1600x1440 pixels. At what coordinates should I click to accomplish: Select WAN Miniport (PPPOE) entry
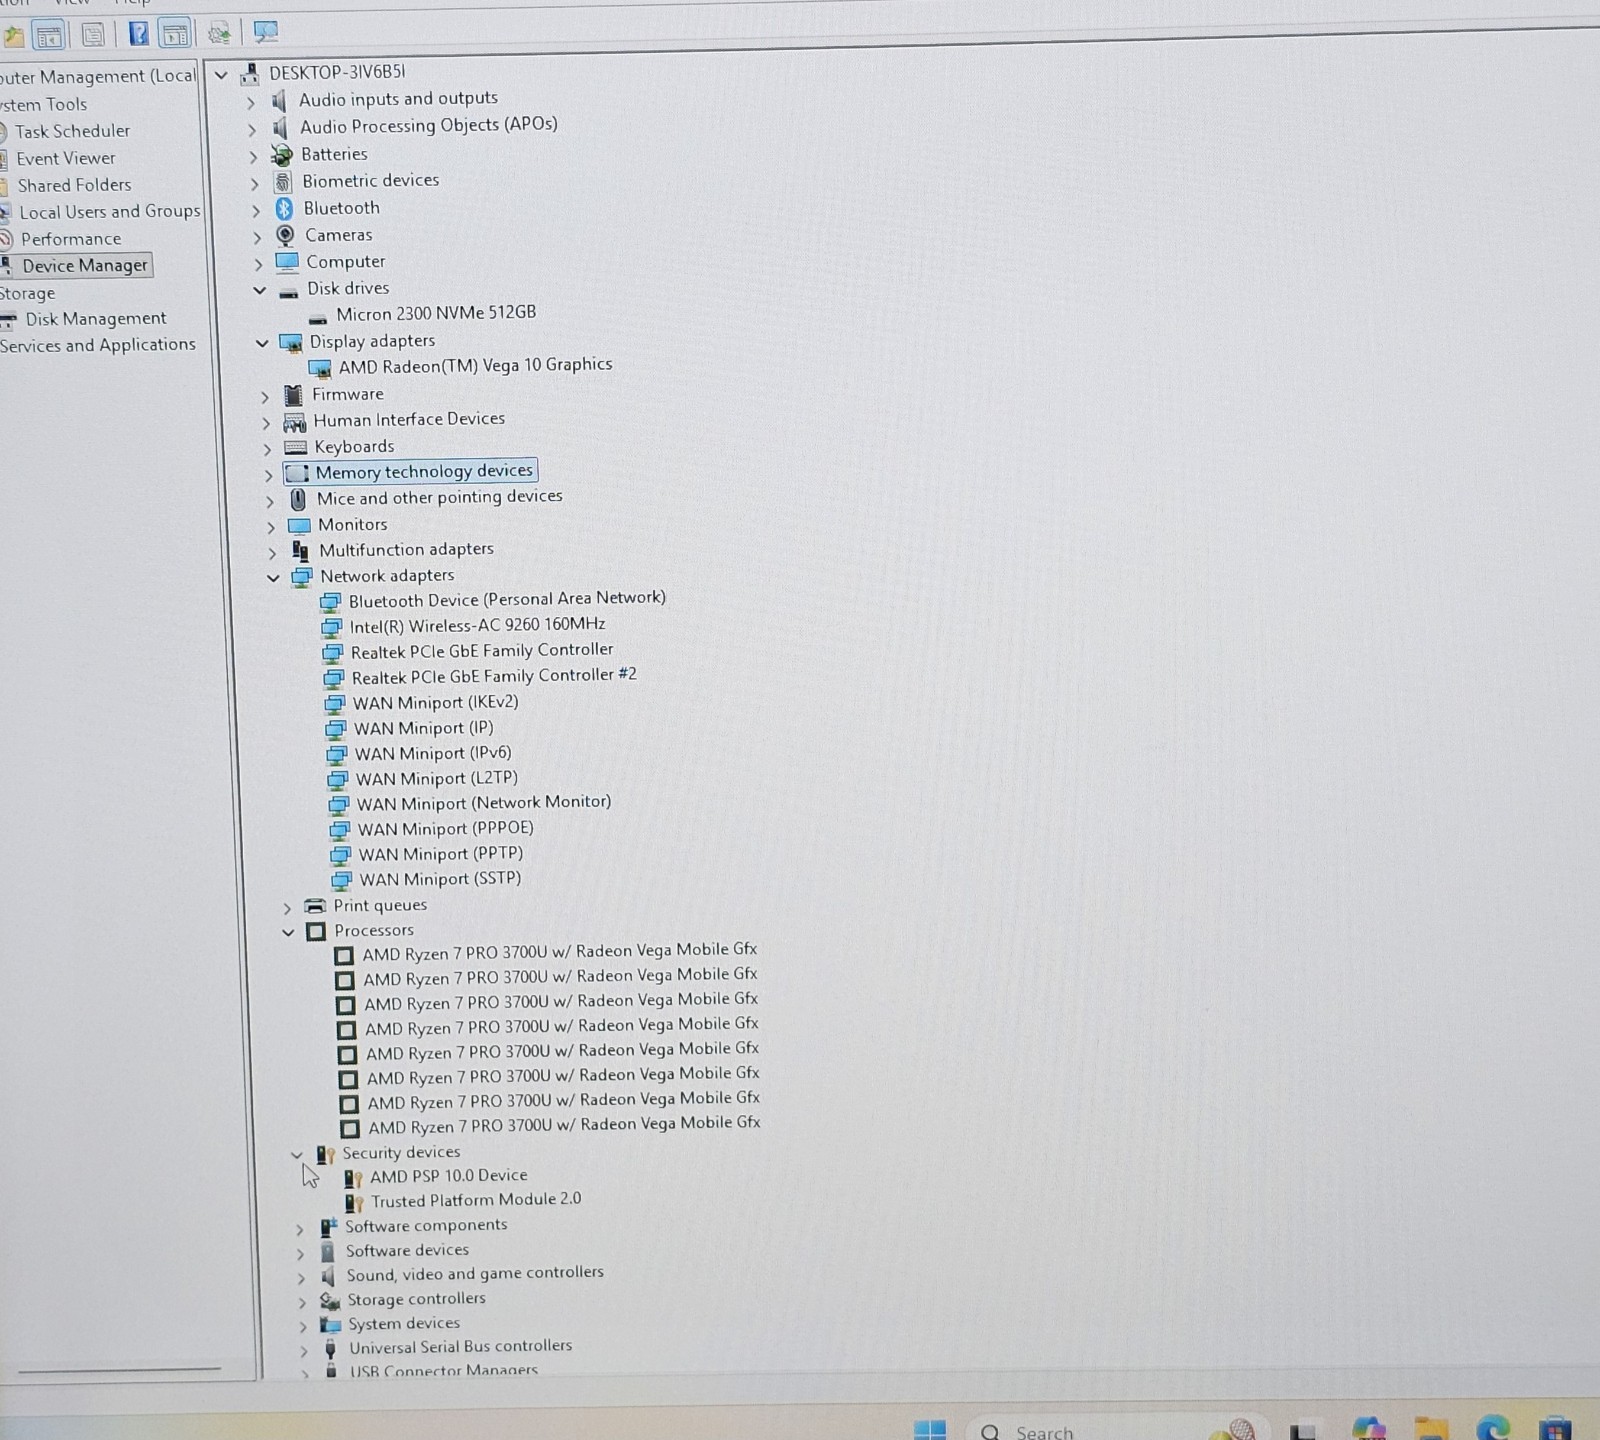coord(446,829)
